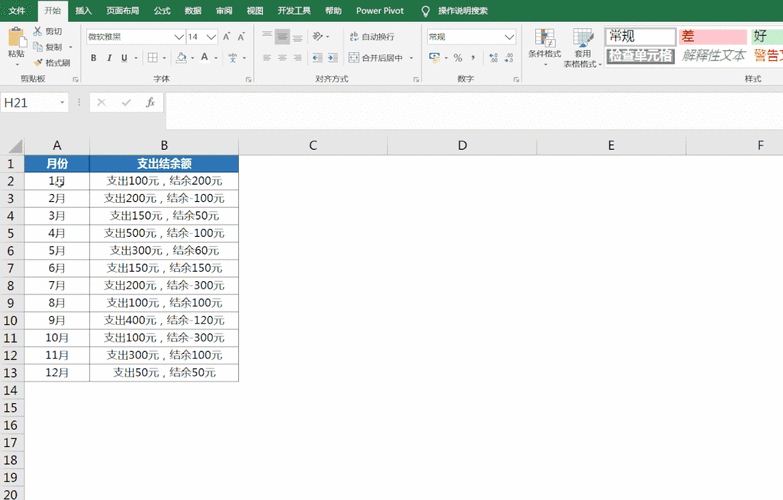Screen dimensions: 783x500
Task: Open the File (文件) tab
Action: click(x=16, y=10)
